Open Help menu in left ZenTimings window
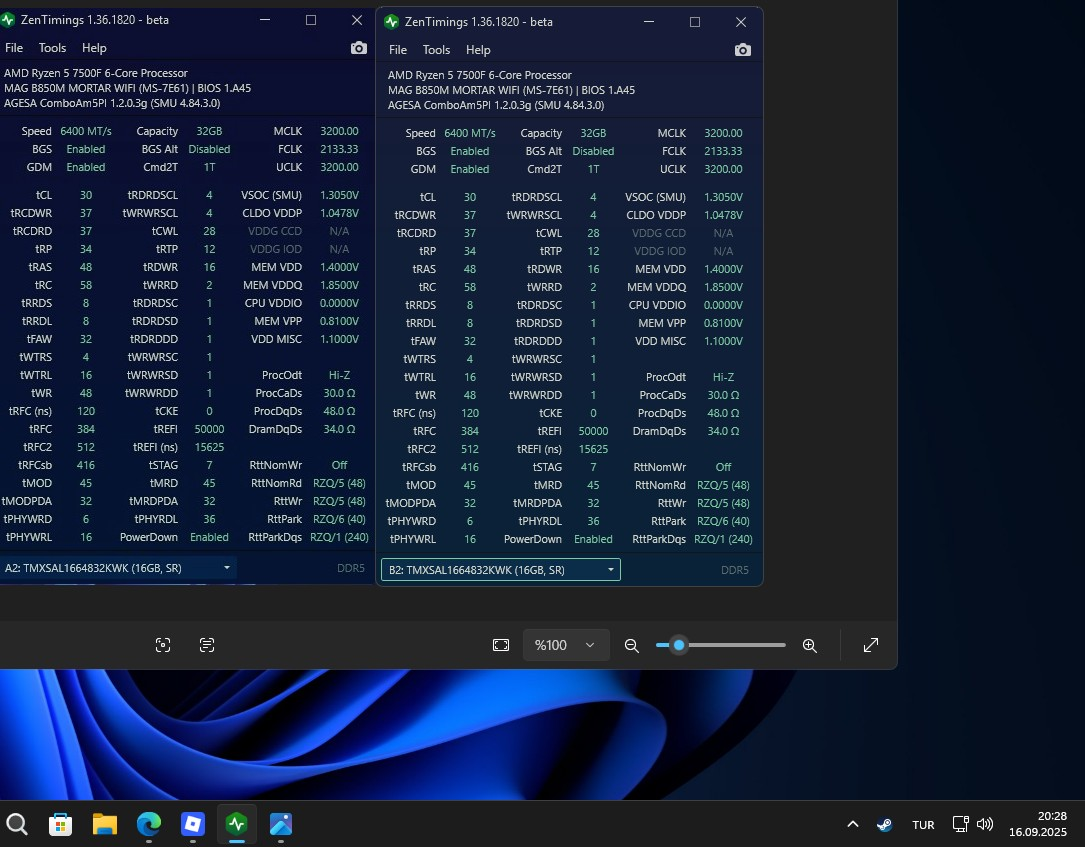 pyautogui.click(x=94, y=48)
